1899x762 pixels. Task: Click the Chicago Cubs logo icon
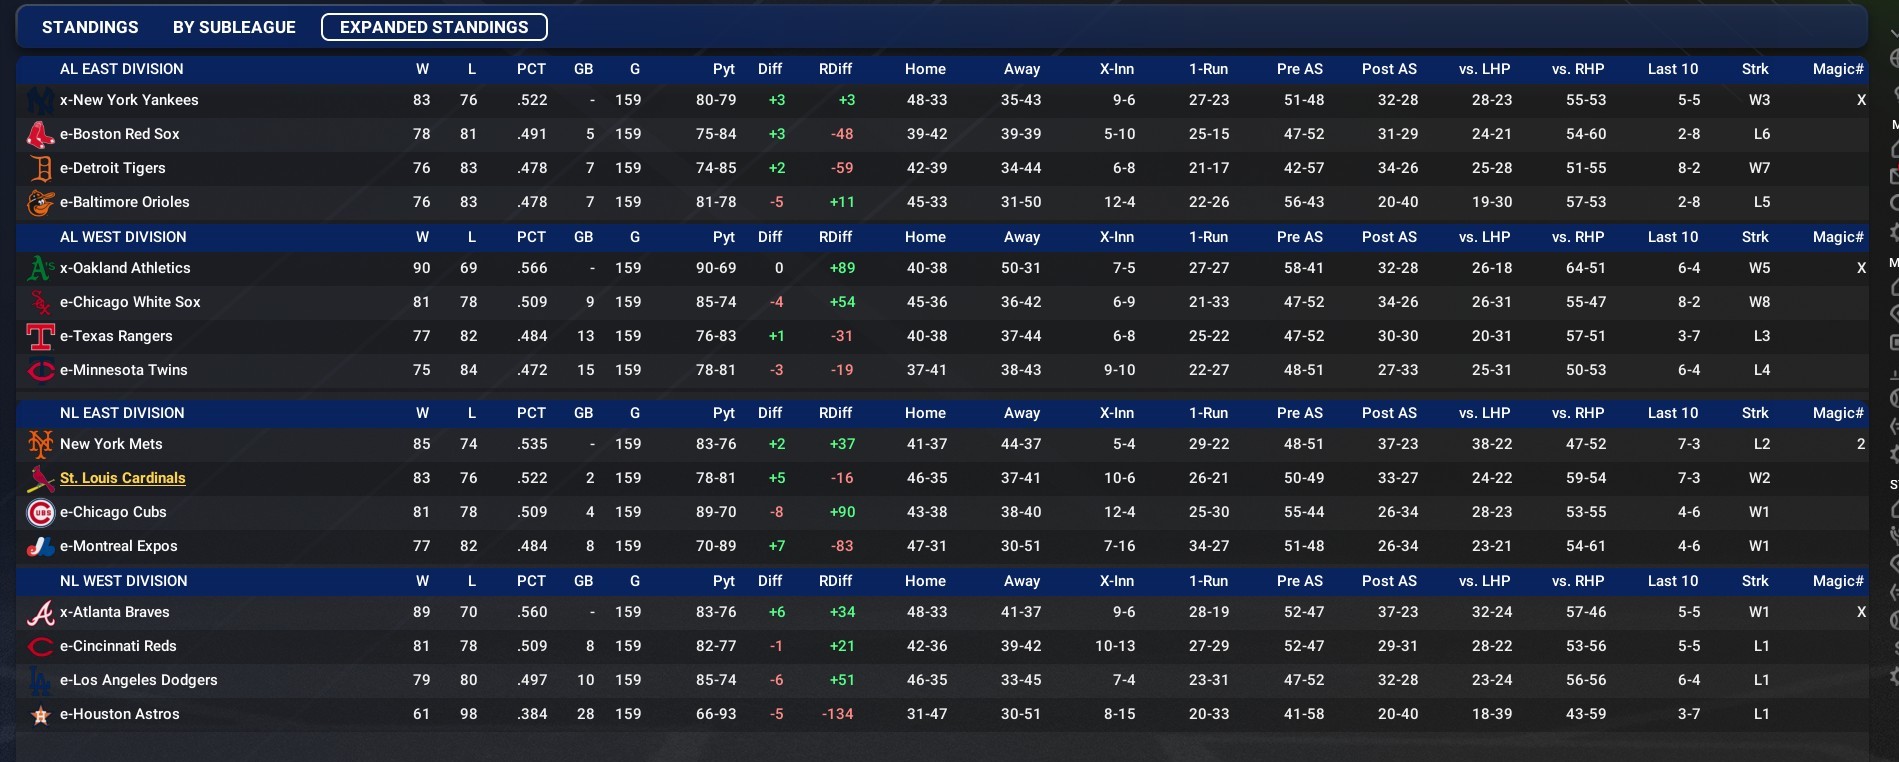tap(40, 513)
